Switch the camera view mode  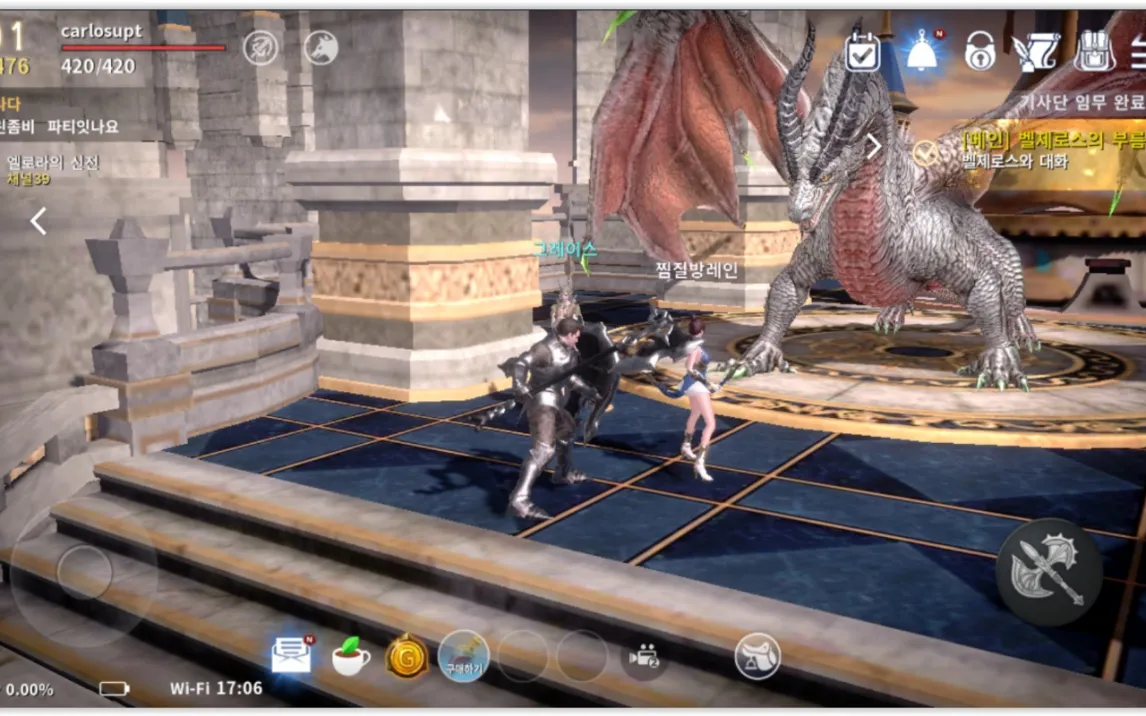pos(642,657)
